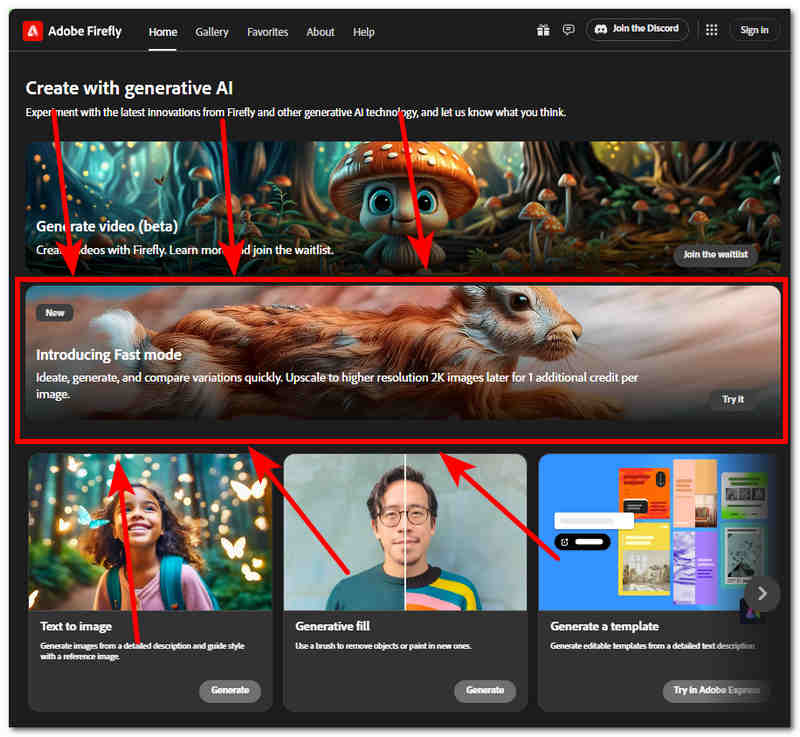The image size is (800, 737).
Task: Open the Generative fill thumbnail image
Action: [x=405, y=532]
